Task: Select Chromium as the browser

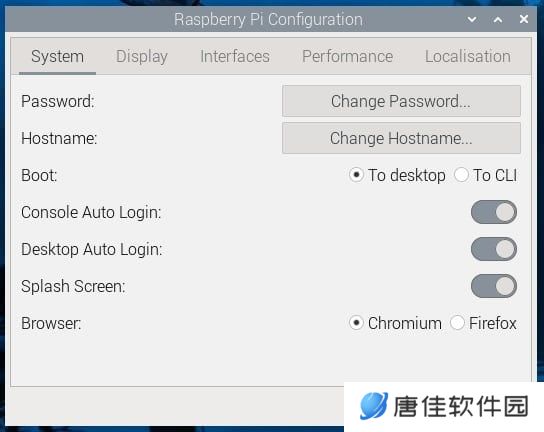Action: click(x=396, y=323)
